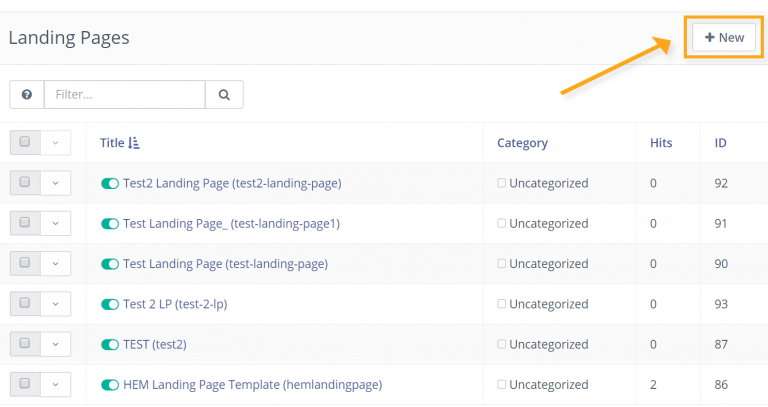
Task: Sort by the Title column header
Action: point(112,143)
